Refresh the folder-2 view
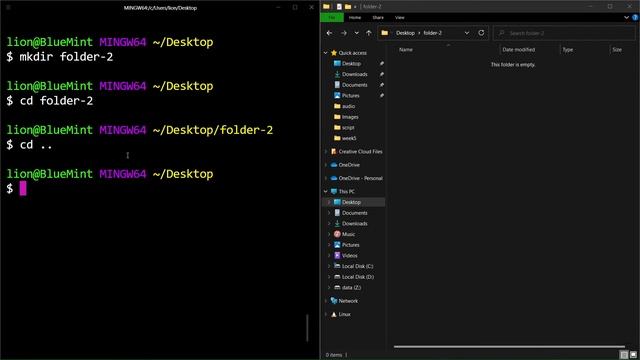This screenshot has height=360, width=640. tap(481, 33)
